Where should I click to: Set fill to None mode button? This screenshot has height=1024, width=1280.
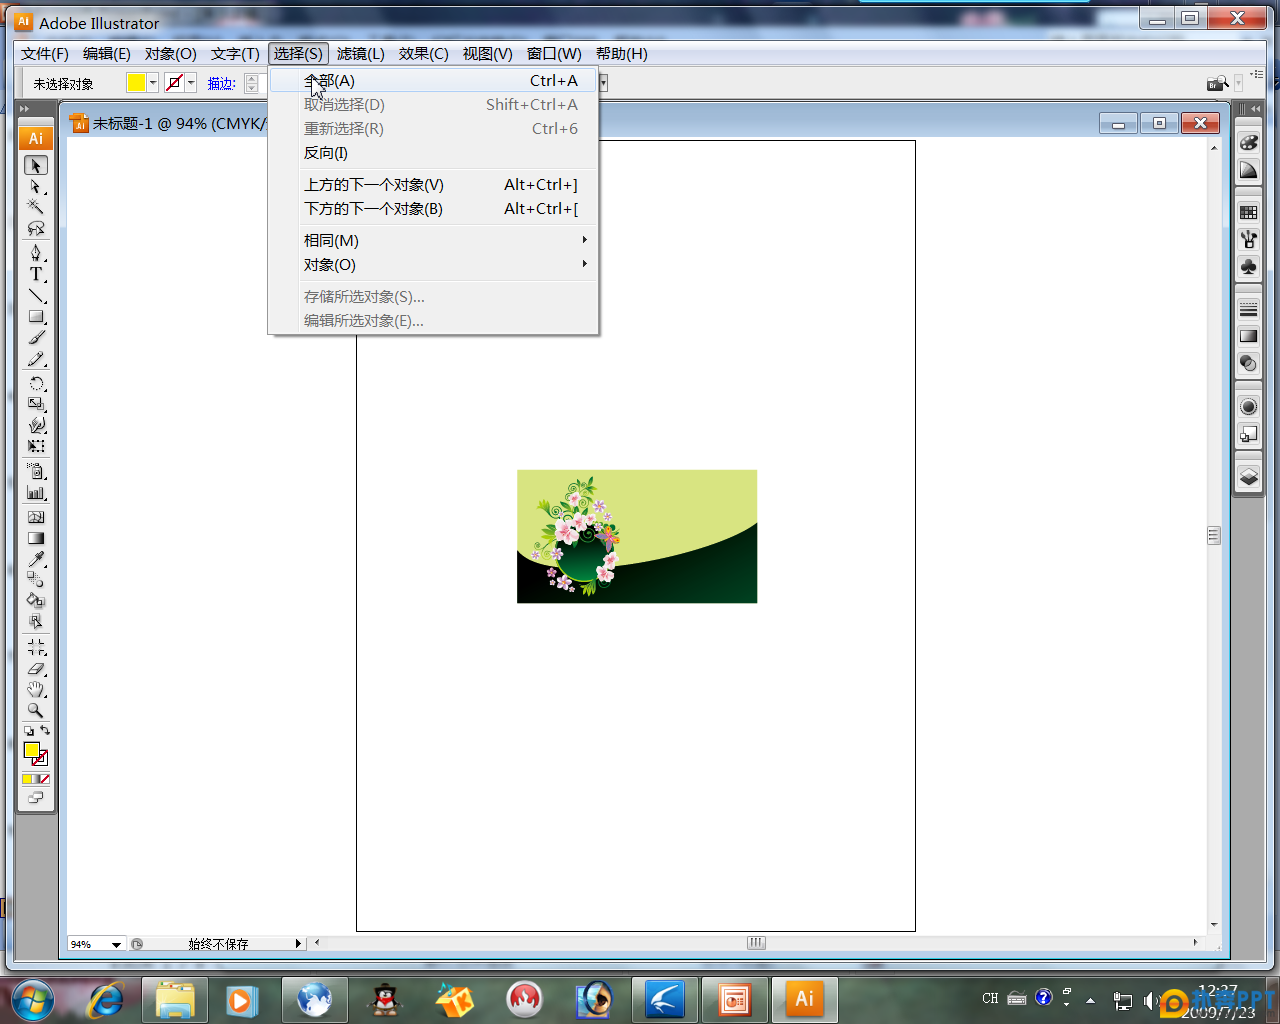tap(45, 779)
